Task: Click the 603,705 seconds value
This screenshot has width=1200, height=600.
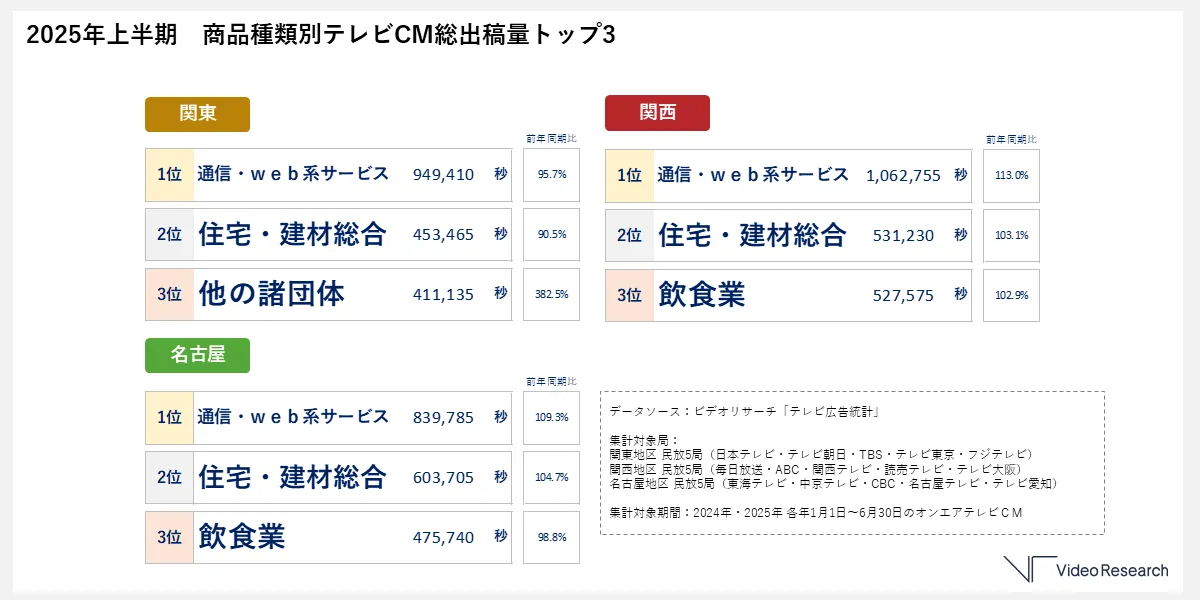Action: point(443,477)
